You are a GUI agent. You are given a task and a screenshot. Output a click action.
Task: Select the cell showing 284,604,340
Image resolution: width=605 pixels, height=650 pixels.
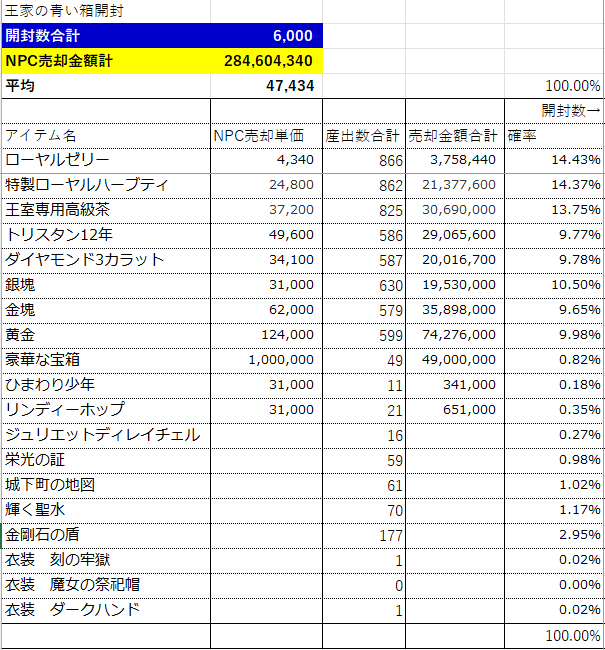pyautogui.click(x=266, y=61)
